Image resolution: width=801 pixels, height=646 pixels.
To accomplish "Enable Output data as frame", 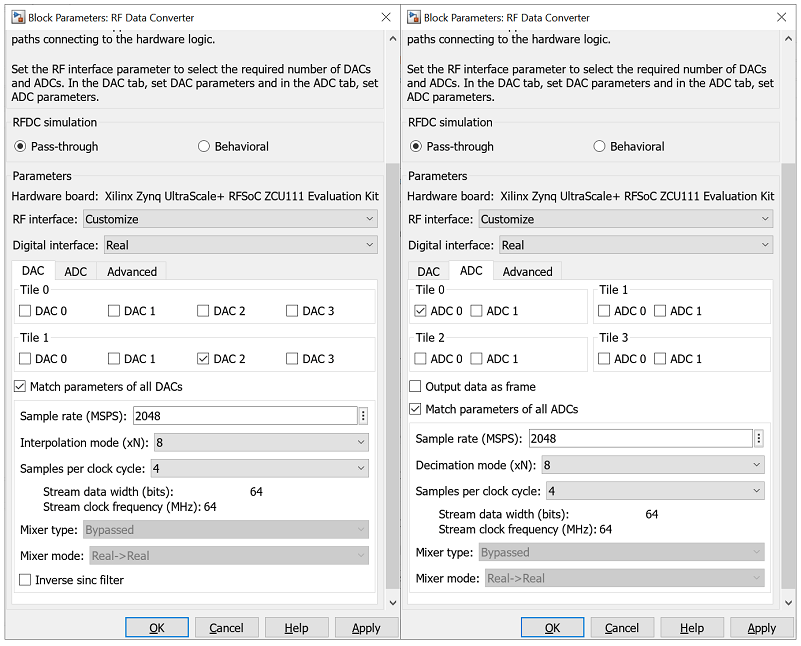I will [x=416, y=387].
